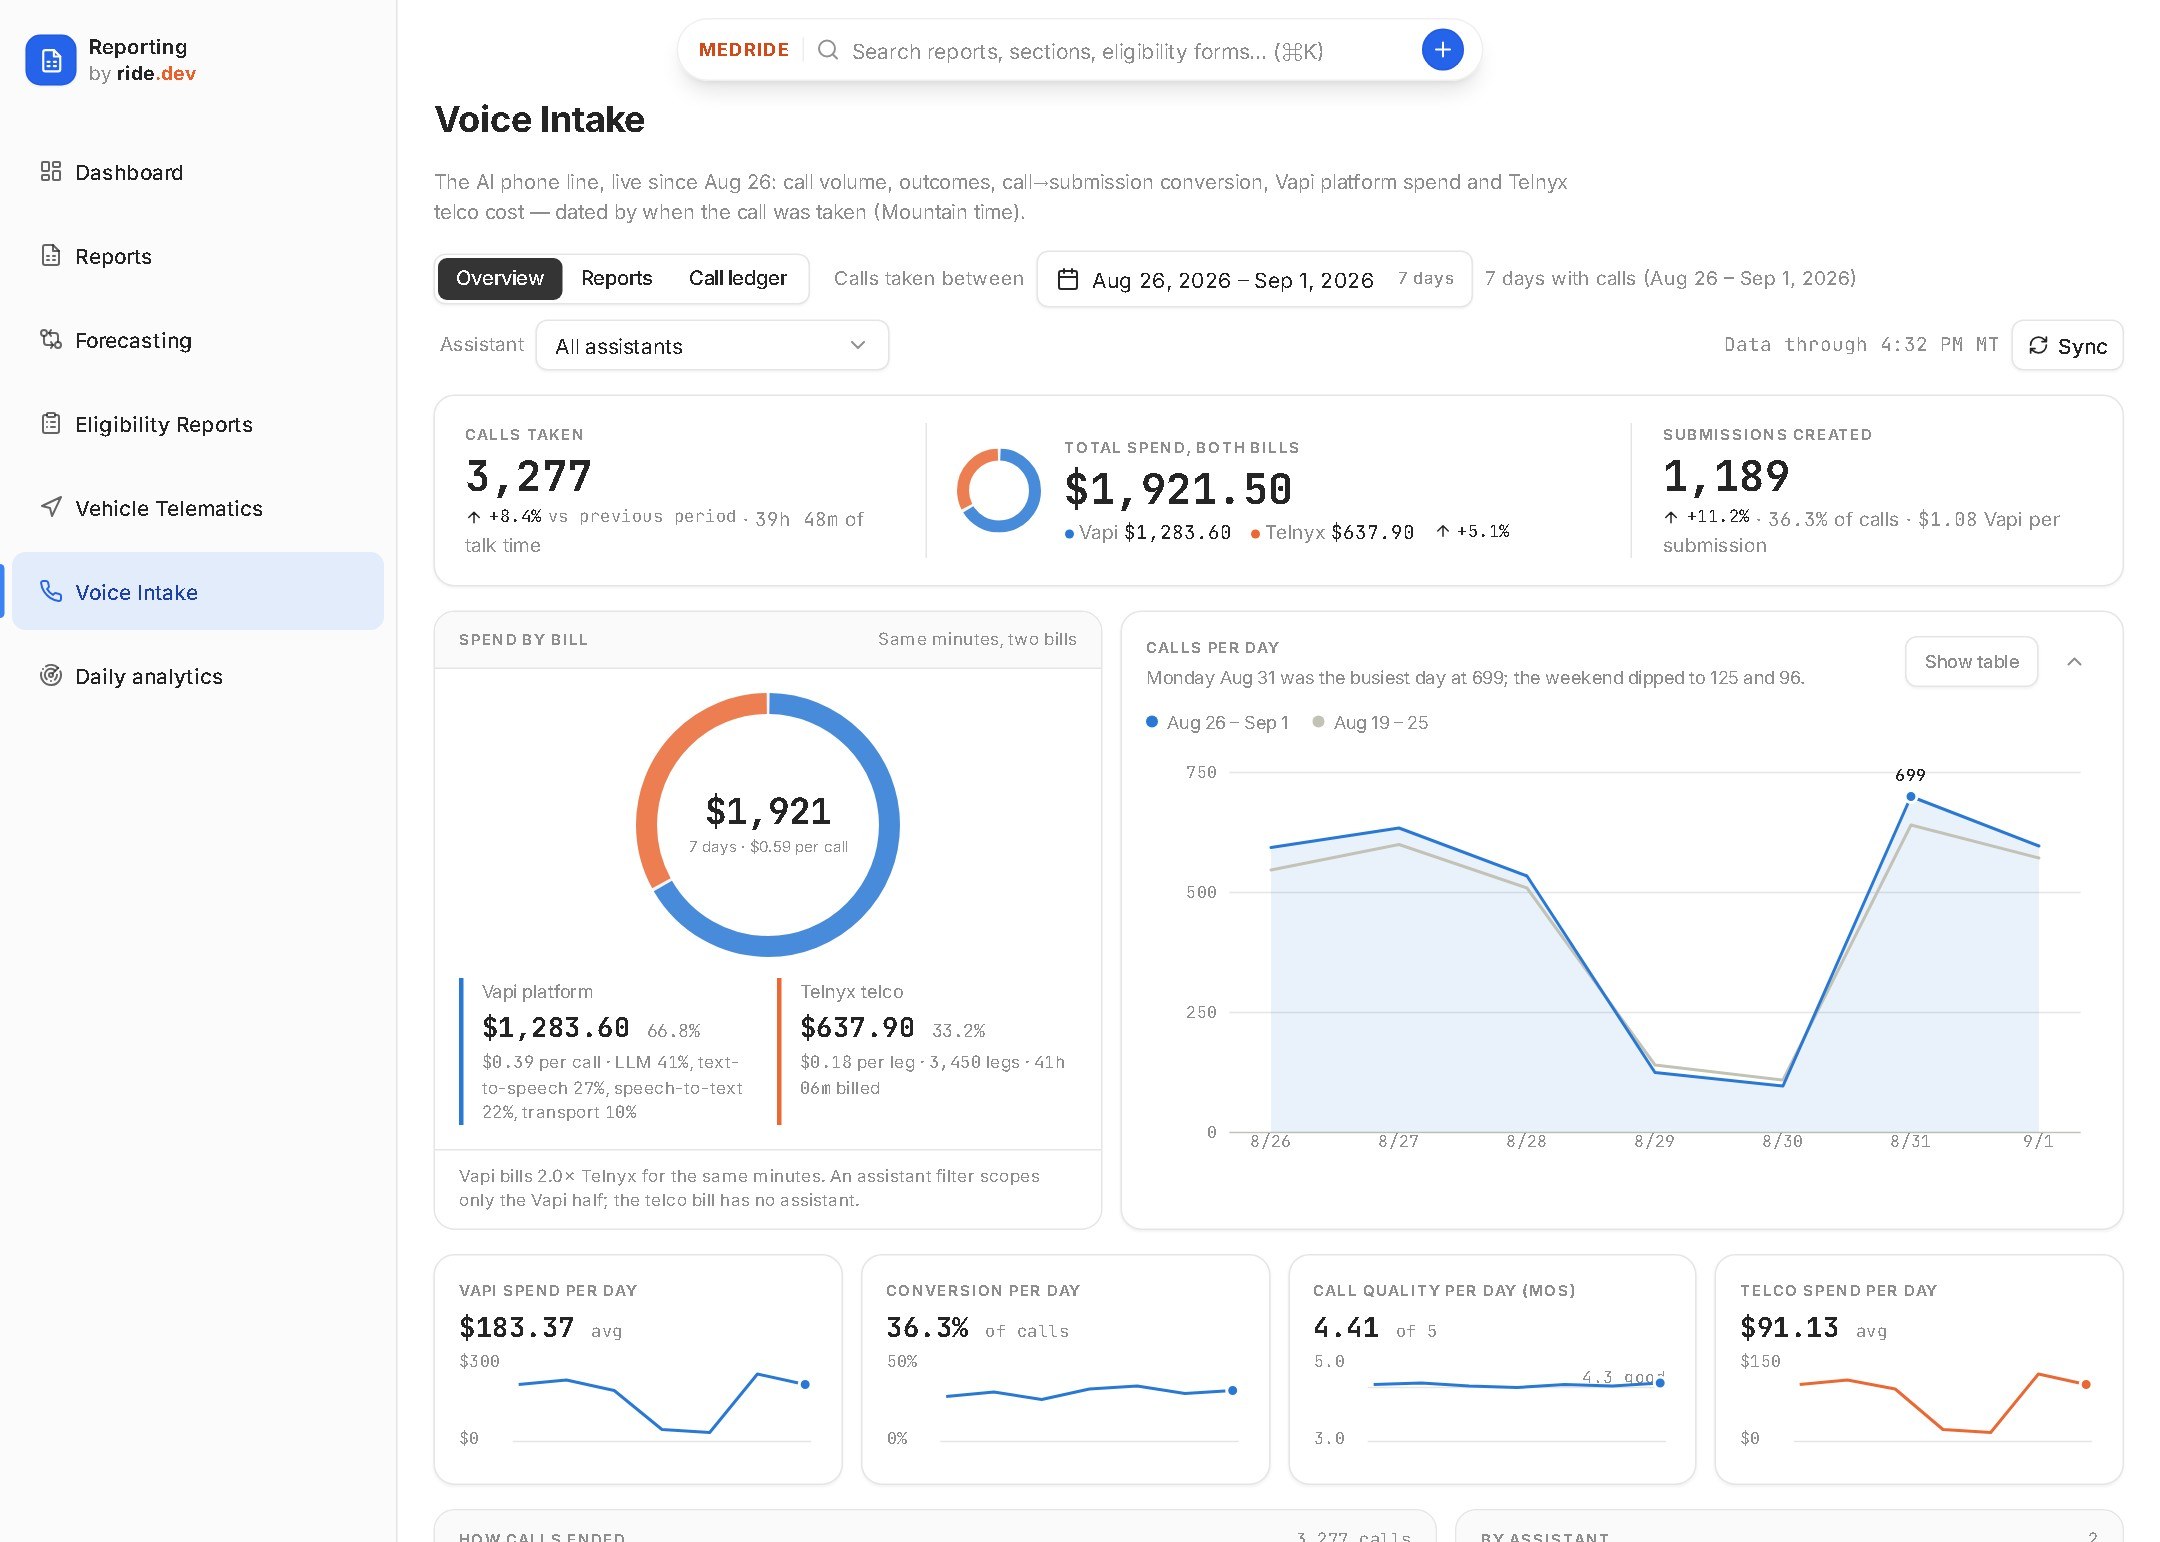Open the Telco spend per day card
The image size is (2160, 1542).
[1919, 1370]
